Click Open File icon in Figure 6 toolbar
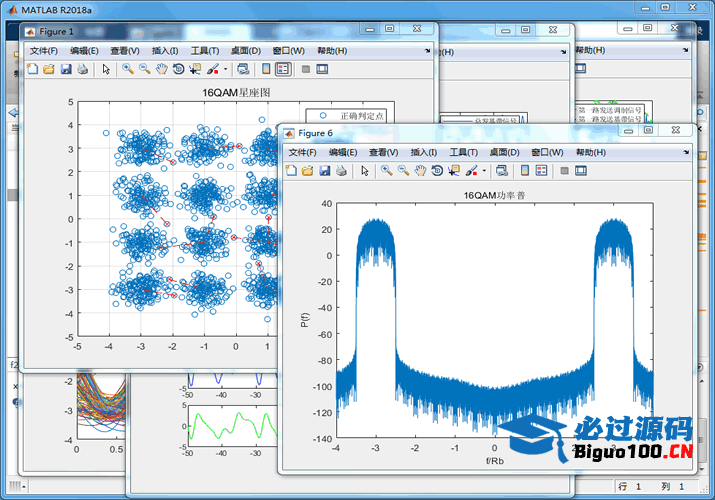The height and width of the screenshot is (500, 715). [308, 171]
